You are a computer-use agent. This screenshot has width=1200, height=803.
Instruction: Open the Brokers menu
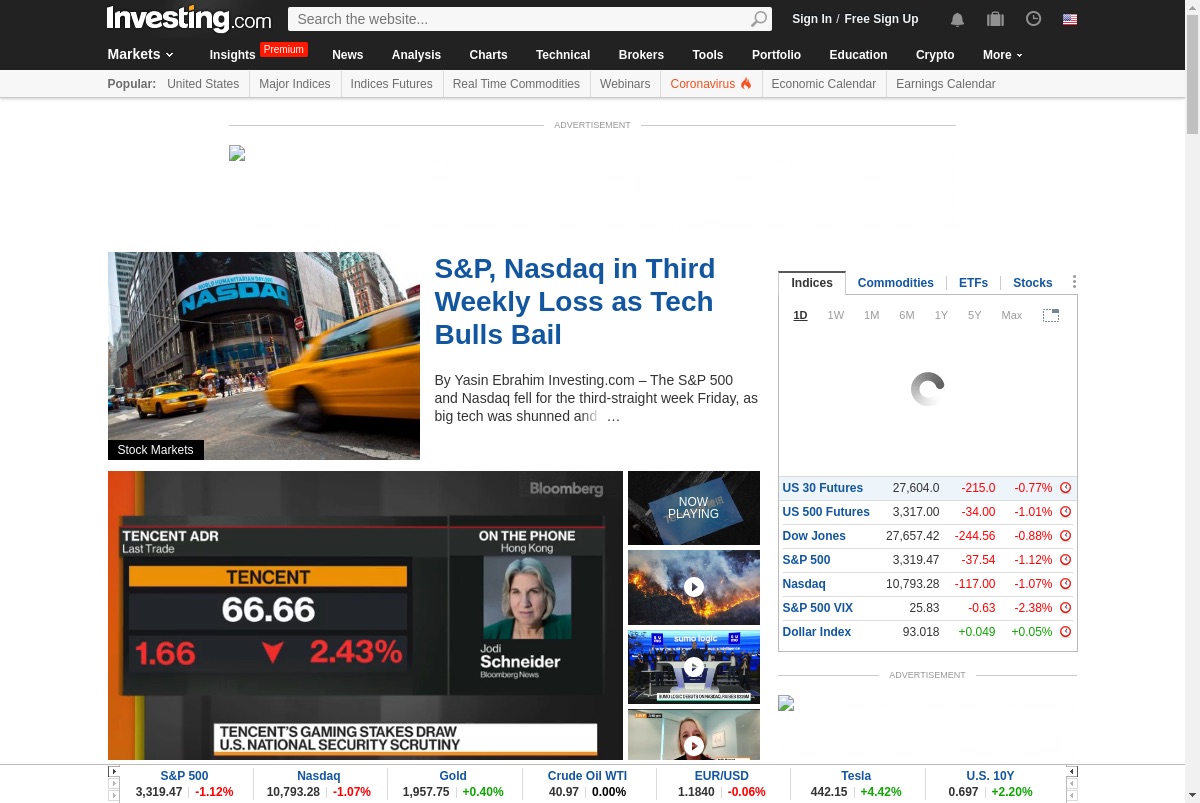pyautogui.click(x=641, y=55)
